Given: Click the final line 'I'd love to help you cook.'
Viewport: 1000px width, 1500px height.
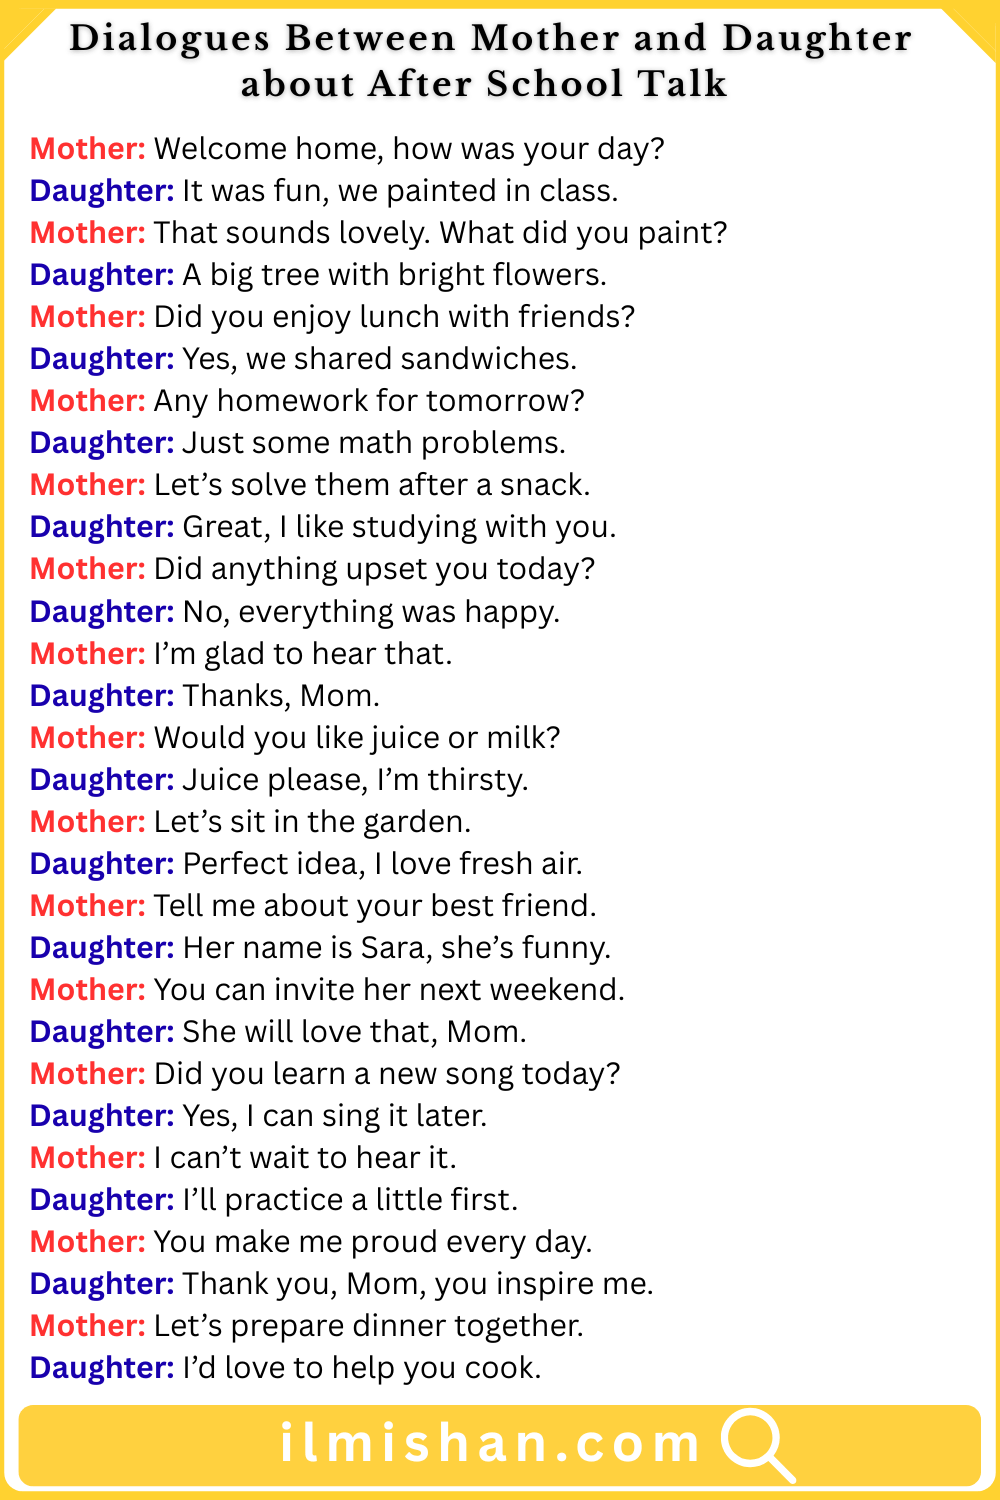Looking at the screenshot, I should pos(361,1368).
